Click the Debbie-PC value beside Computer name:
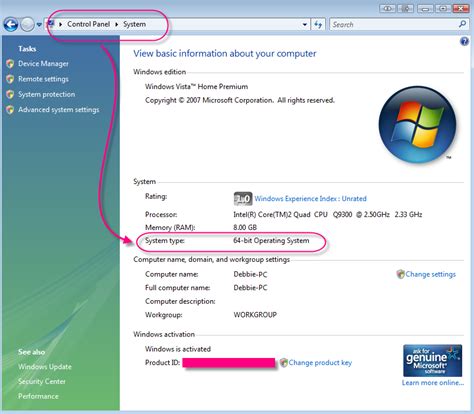 [250, 275]
